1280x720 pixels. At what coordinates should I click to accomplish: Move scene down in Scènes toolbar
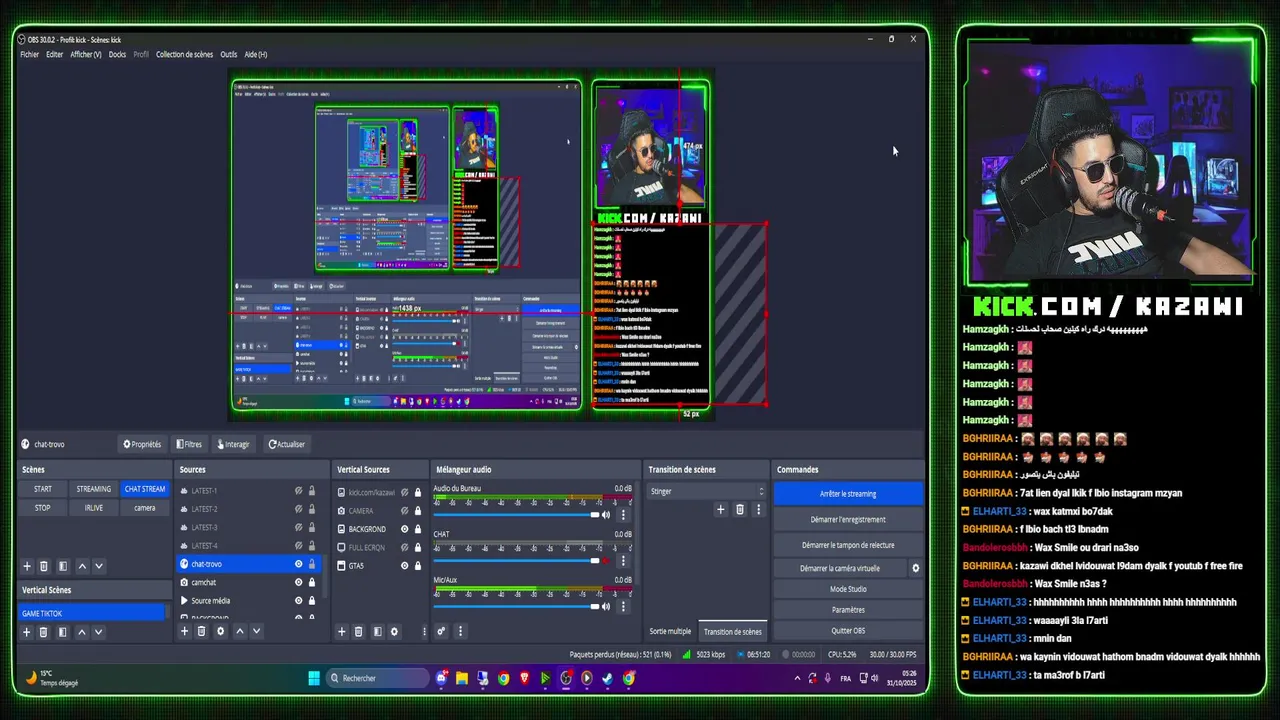point(98,566)
